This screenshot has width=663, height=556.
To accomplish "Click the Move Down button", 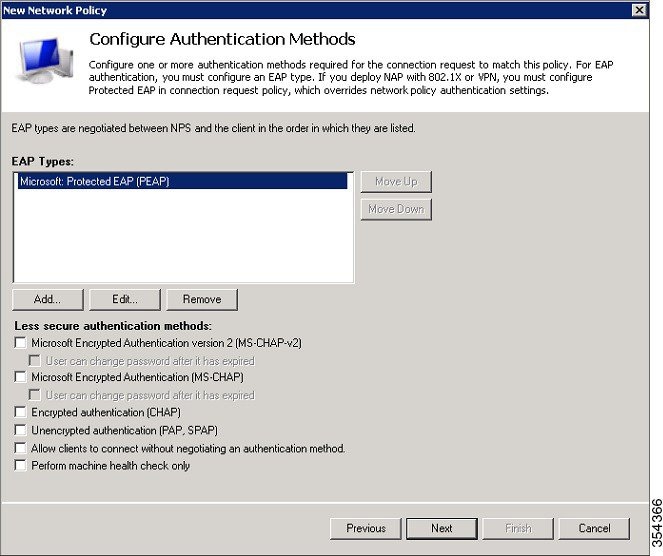I will 396,209.
